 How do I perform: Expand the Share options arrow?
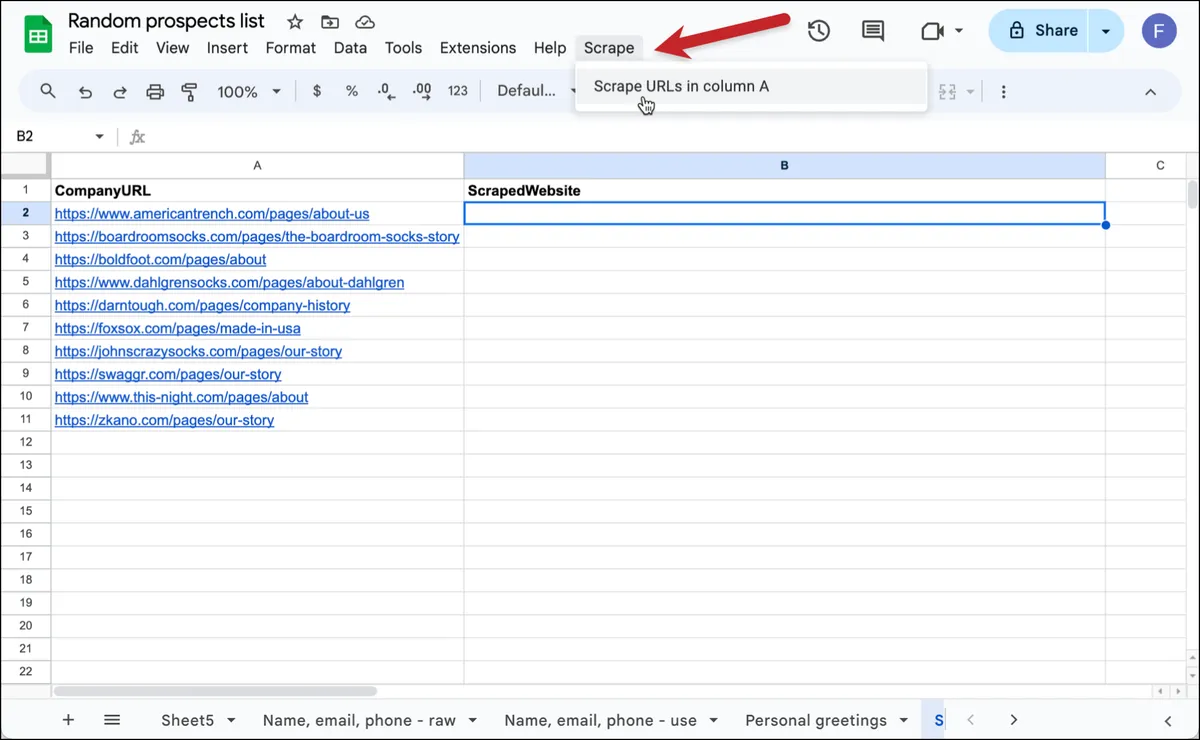1105,31
